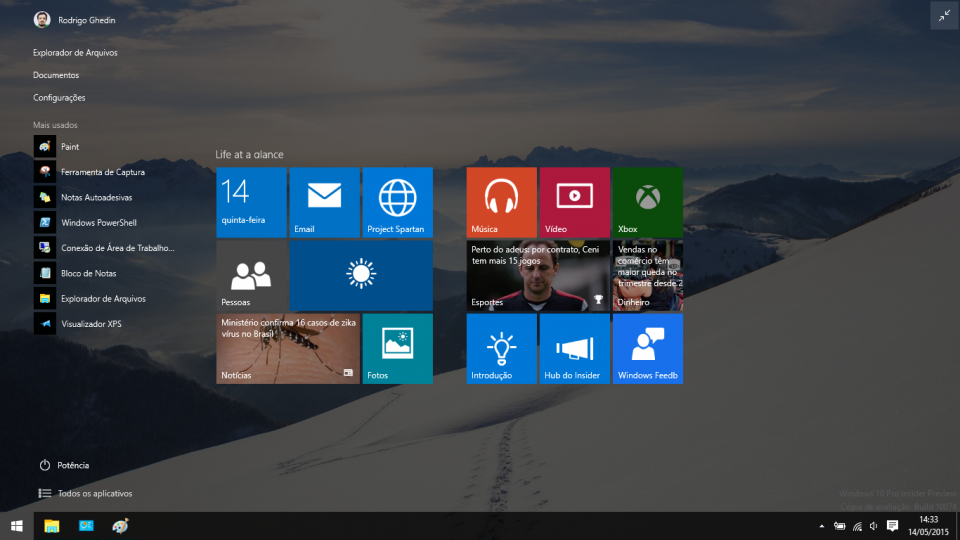Show hidden system tray icons
Image resolution: width=960 pixels, height=540 pixels.
[x=822, y=526]
